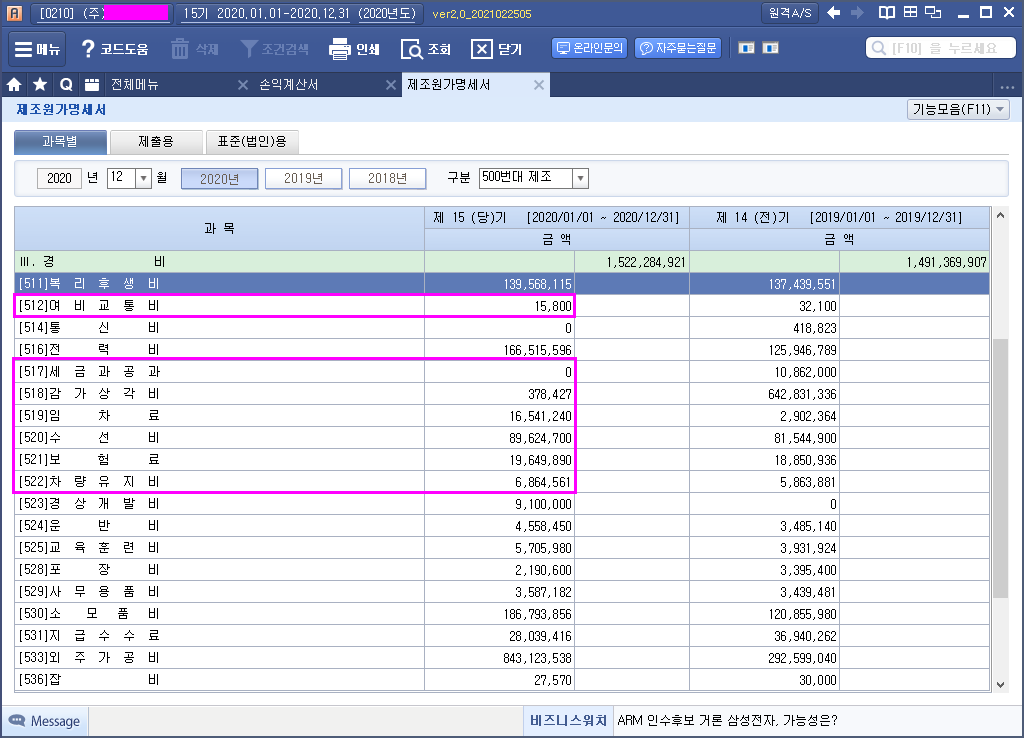Print with the 인쇄 printer icon

coord(354,49)
